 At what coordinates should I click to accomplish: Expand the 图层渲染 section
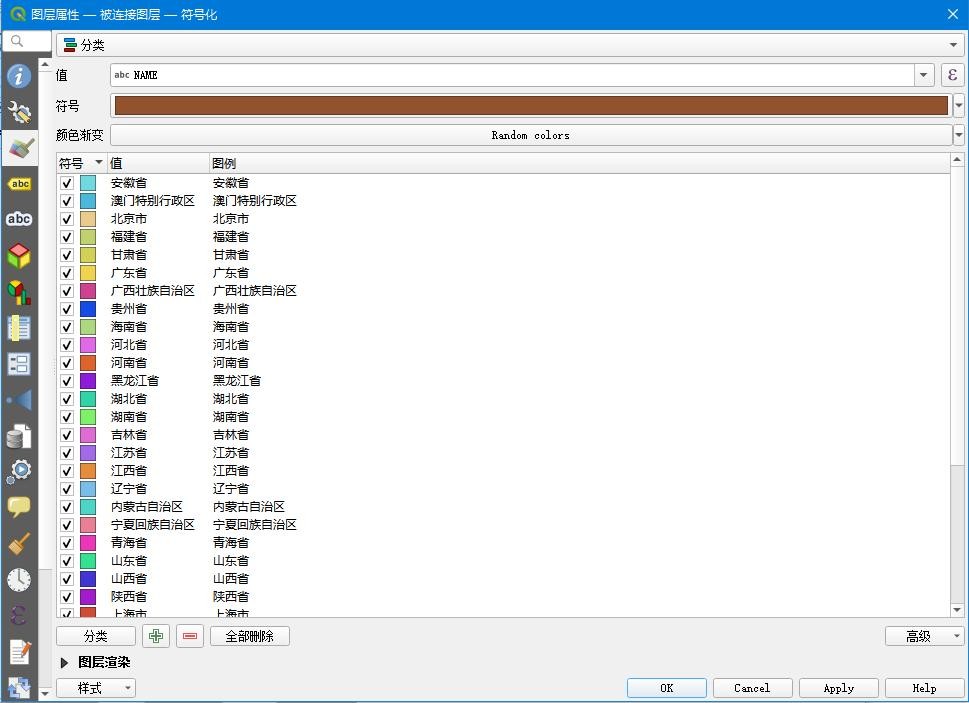point(65,662)
